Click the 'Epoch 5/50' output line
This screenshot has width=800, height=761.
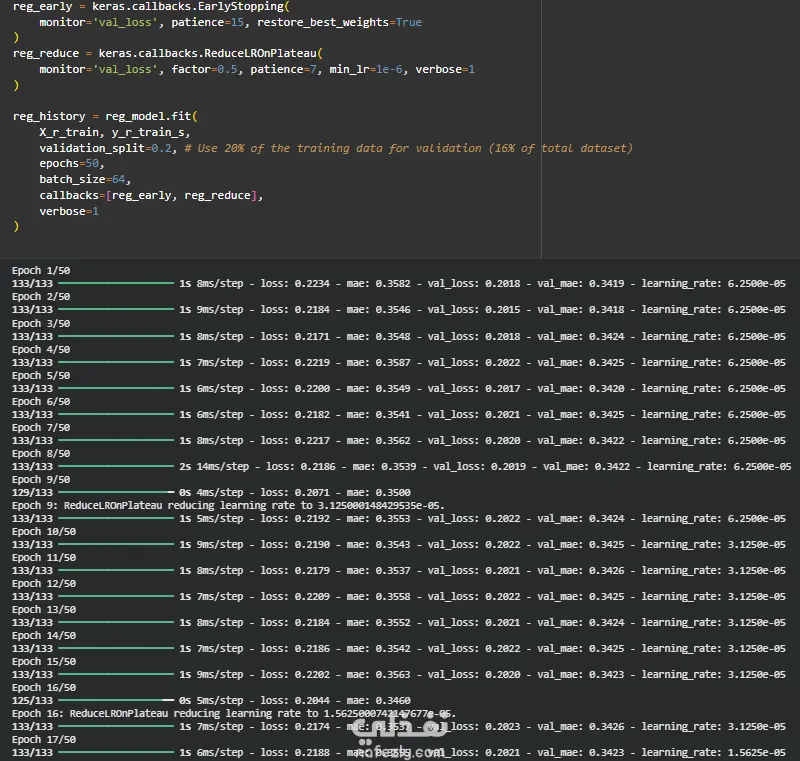pos(41,375)
